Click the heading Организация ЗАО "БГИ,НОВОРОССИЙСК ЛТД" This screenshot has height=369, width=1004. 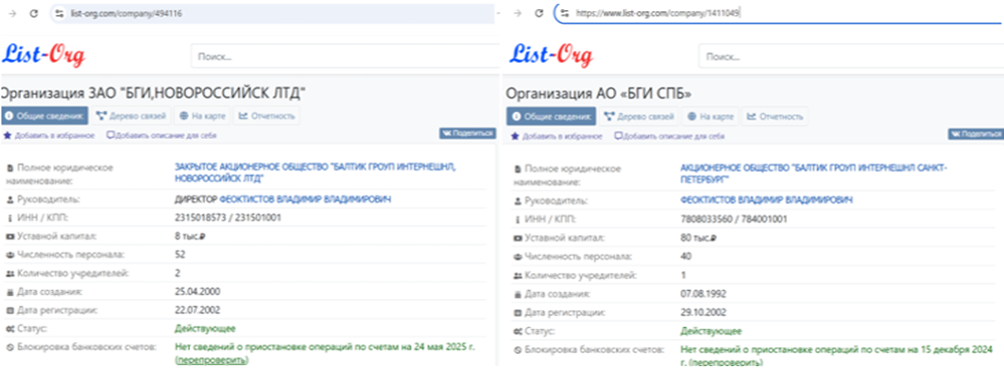point(154,93)
